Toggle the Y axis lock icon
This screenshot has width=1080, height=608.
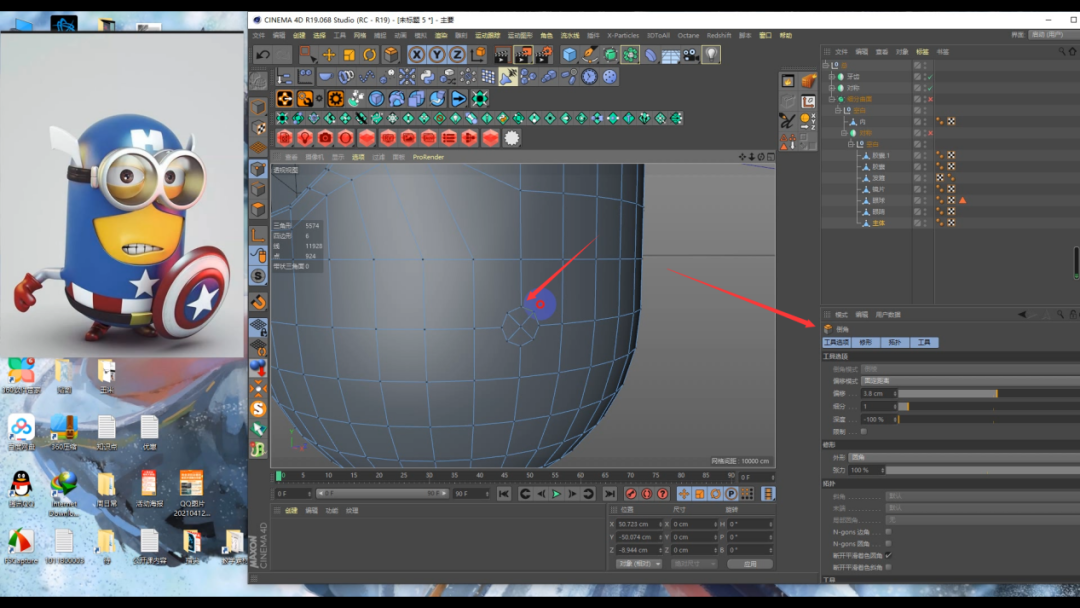[x=437, y=54]
